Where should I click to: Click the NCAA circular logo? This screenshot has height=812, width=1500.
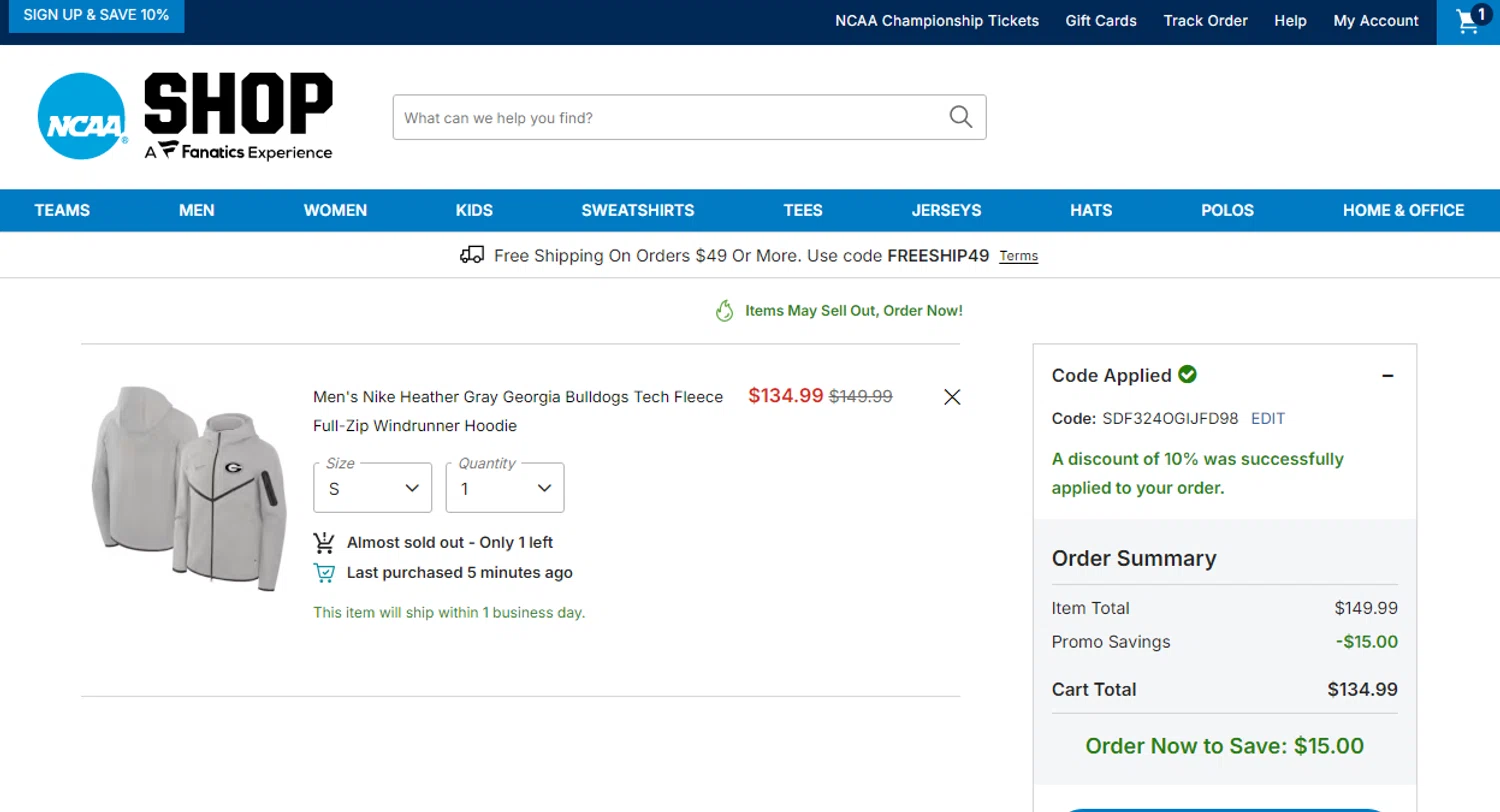pos(82,116)
